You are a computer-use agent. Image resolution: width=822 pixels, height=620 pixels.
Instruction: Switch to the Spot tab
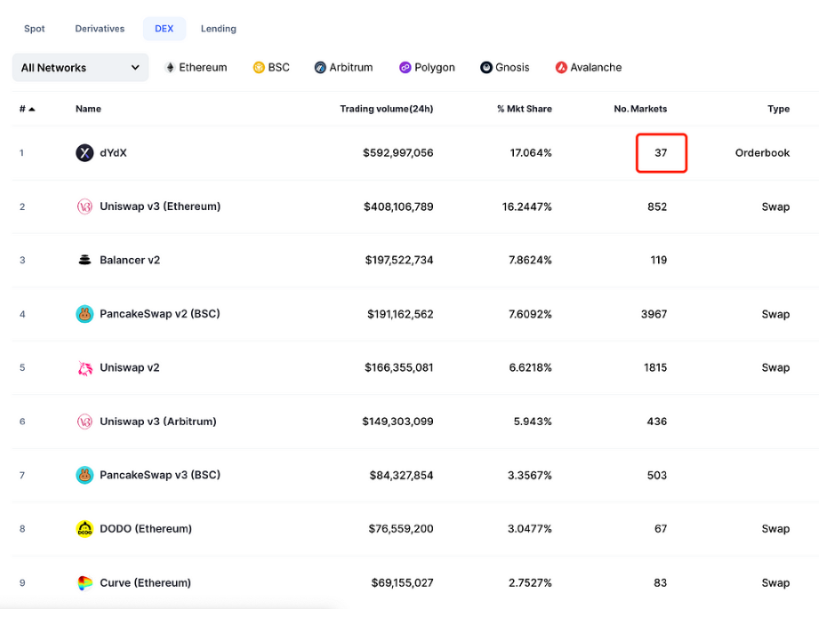click(x=35, y=29)
